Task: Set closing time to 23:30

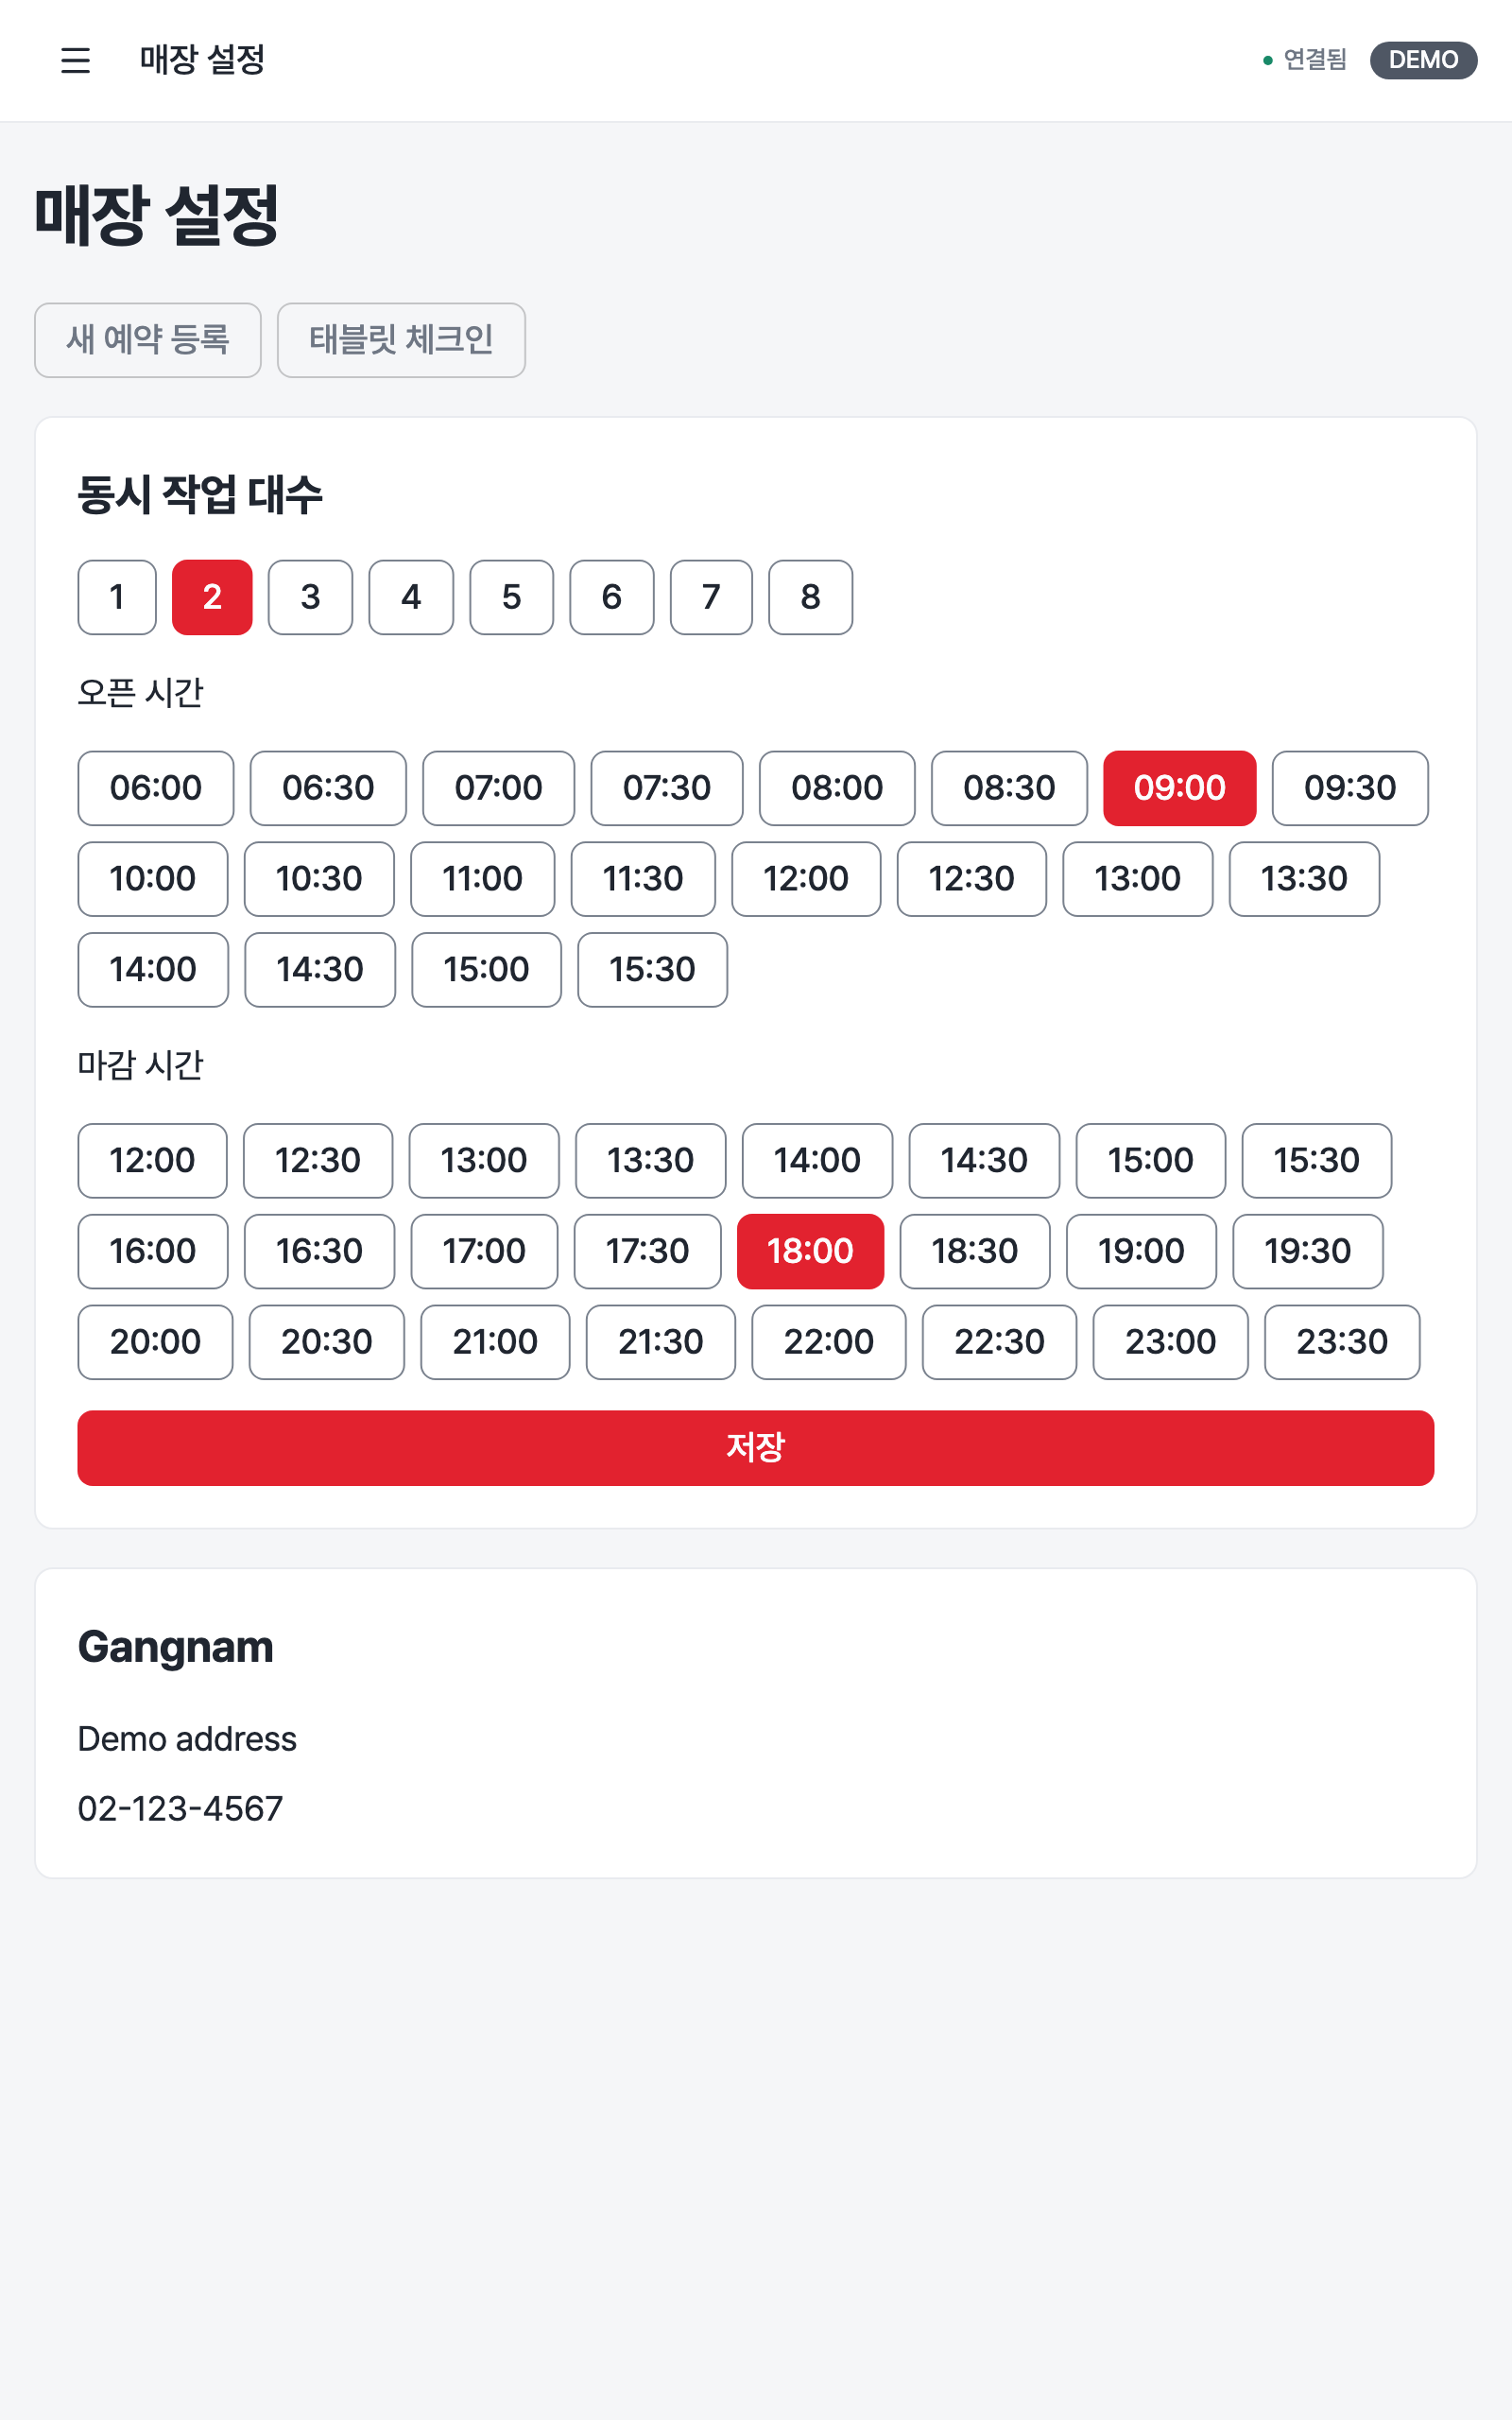Action: pos(1342,1342)
